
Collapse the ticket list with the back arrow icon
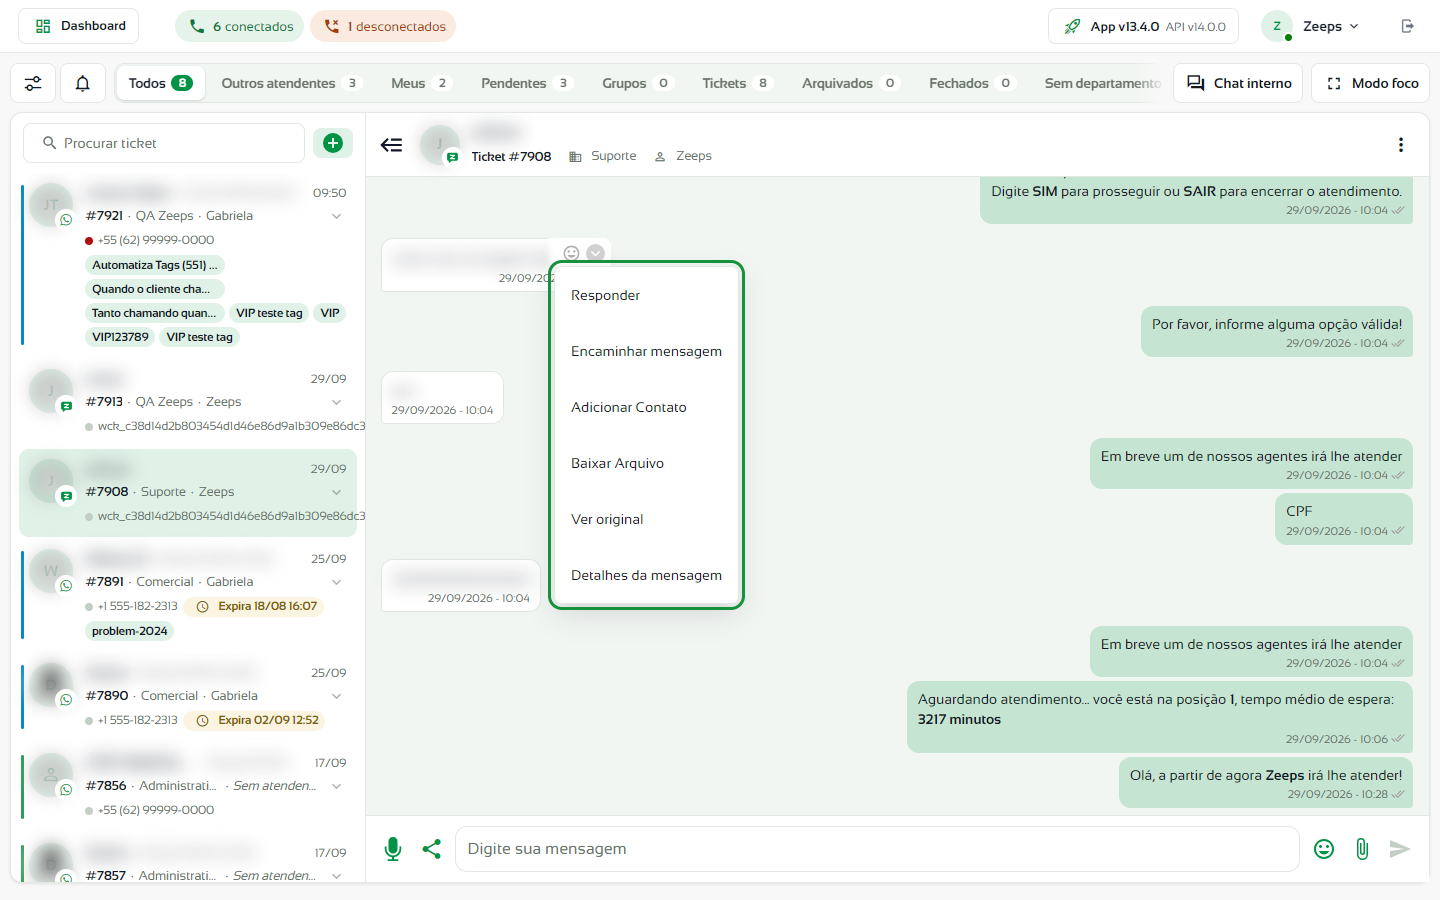click(392, 145)
